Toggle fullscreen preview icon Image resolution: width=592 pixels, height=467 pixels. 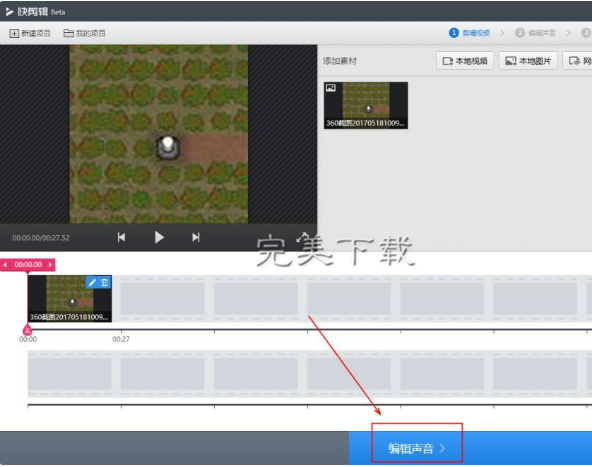(x=302, y=237)
